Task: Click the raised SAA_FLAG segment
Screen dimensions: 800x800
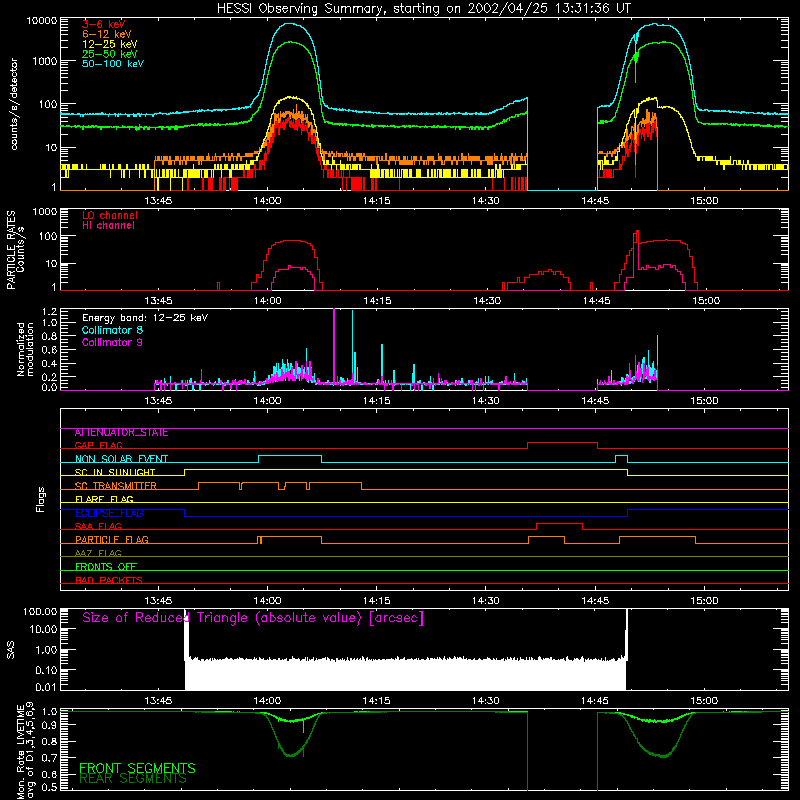Action: click(x=560, y=524)
